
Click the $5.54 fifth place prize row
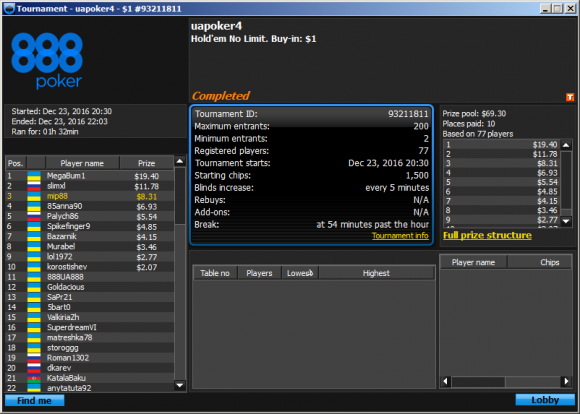(502, 182)
